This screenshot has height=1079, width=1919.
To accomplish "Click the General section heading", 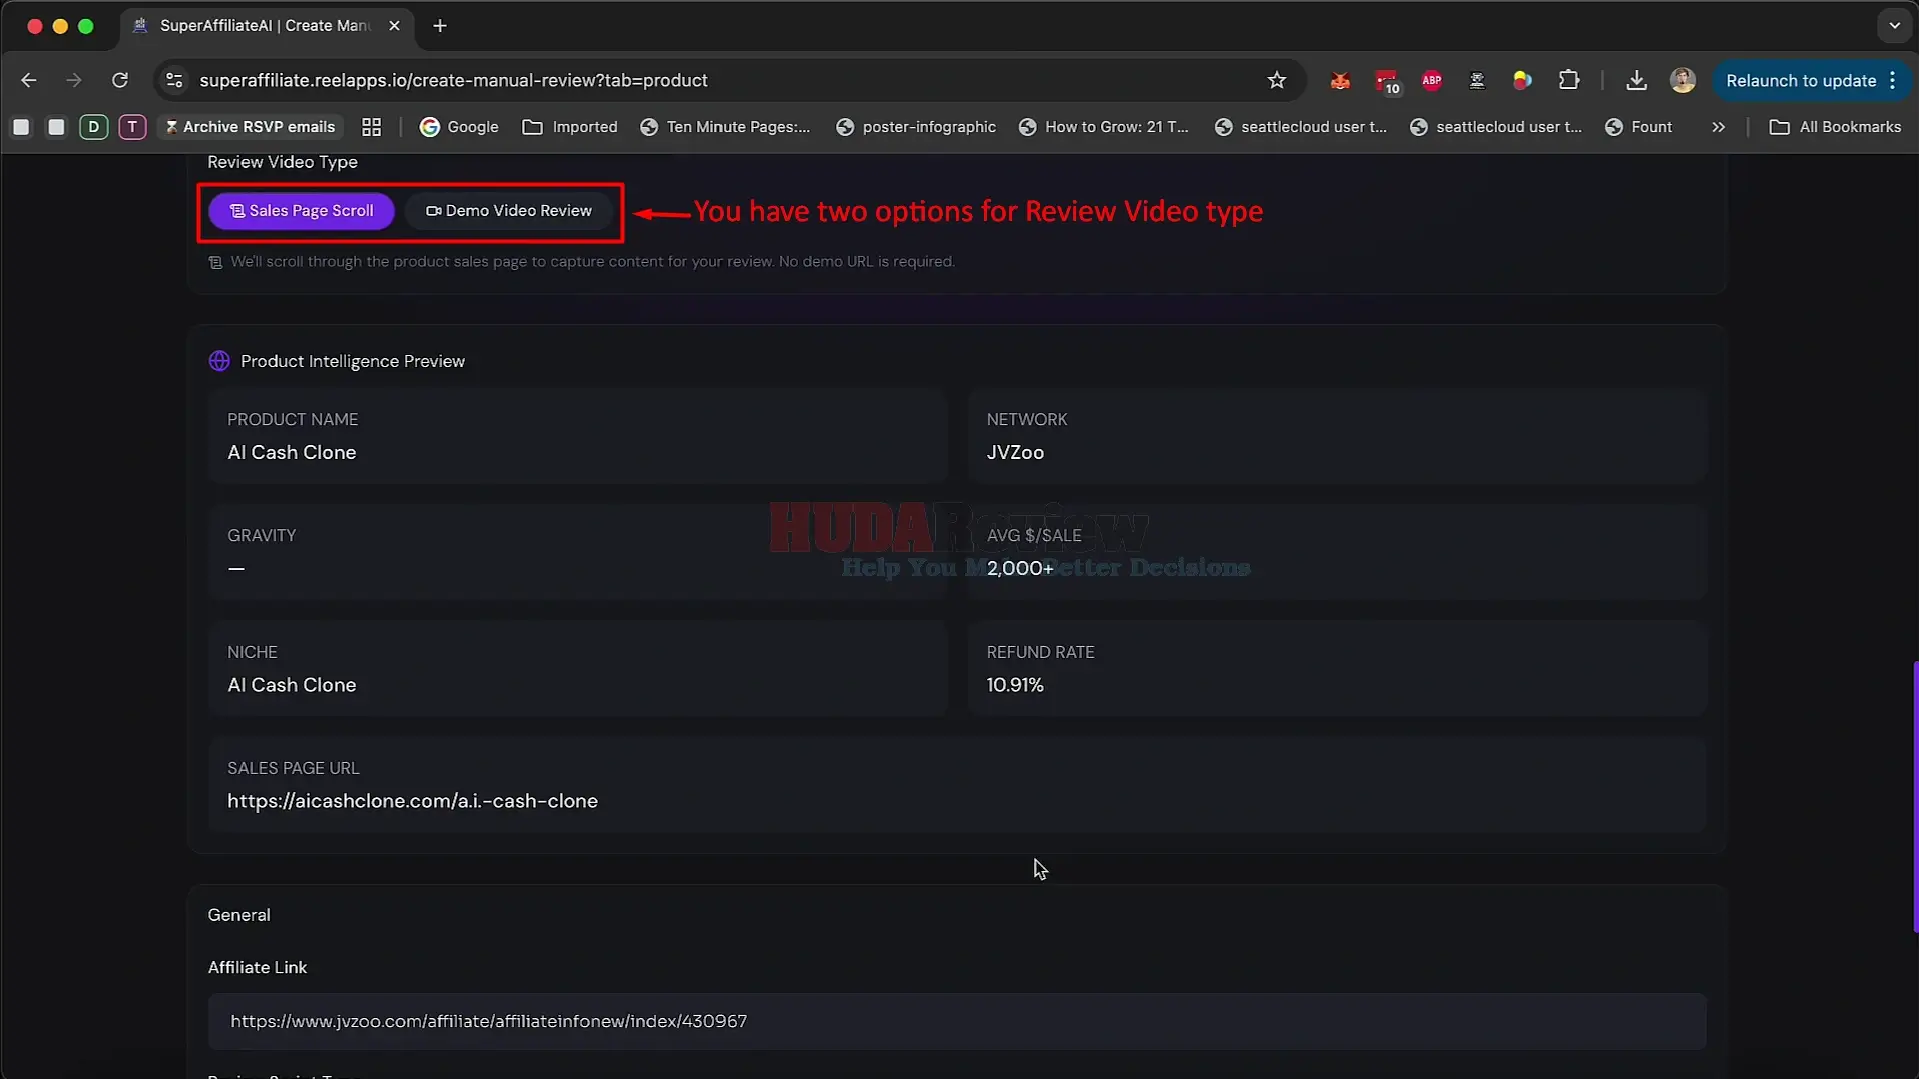I will [x=239, y=915].
